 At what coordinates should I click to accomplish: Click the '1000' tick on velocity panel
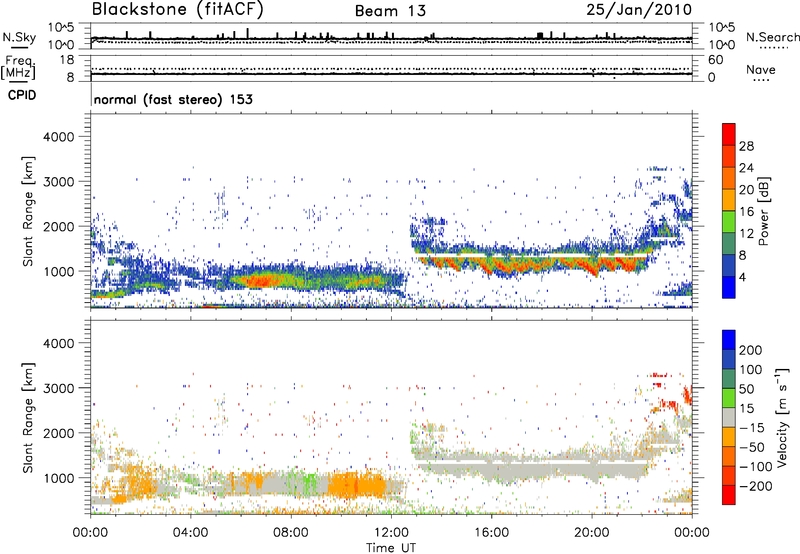coord(58,478)
